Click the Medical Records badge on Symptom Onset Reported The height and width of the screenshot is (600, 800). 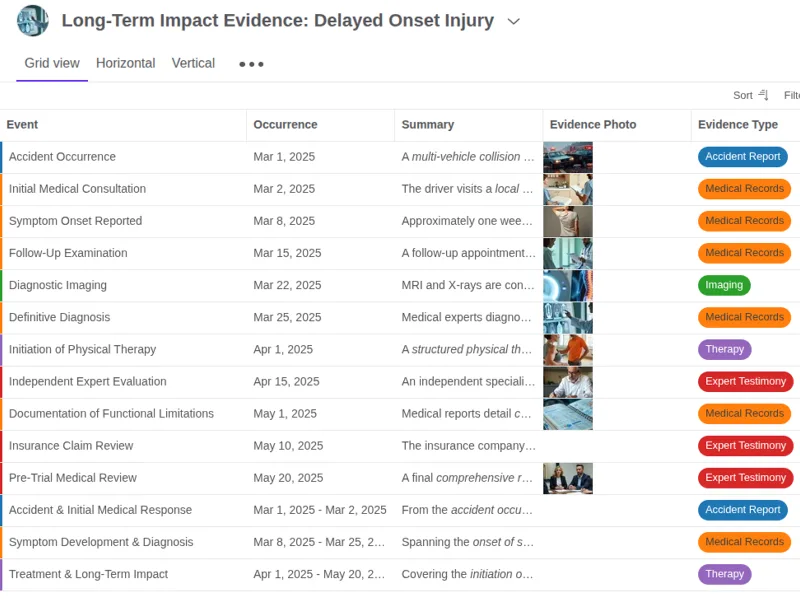point(744,220)
